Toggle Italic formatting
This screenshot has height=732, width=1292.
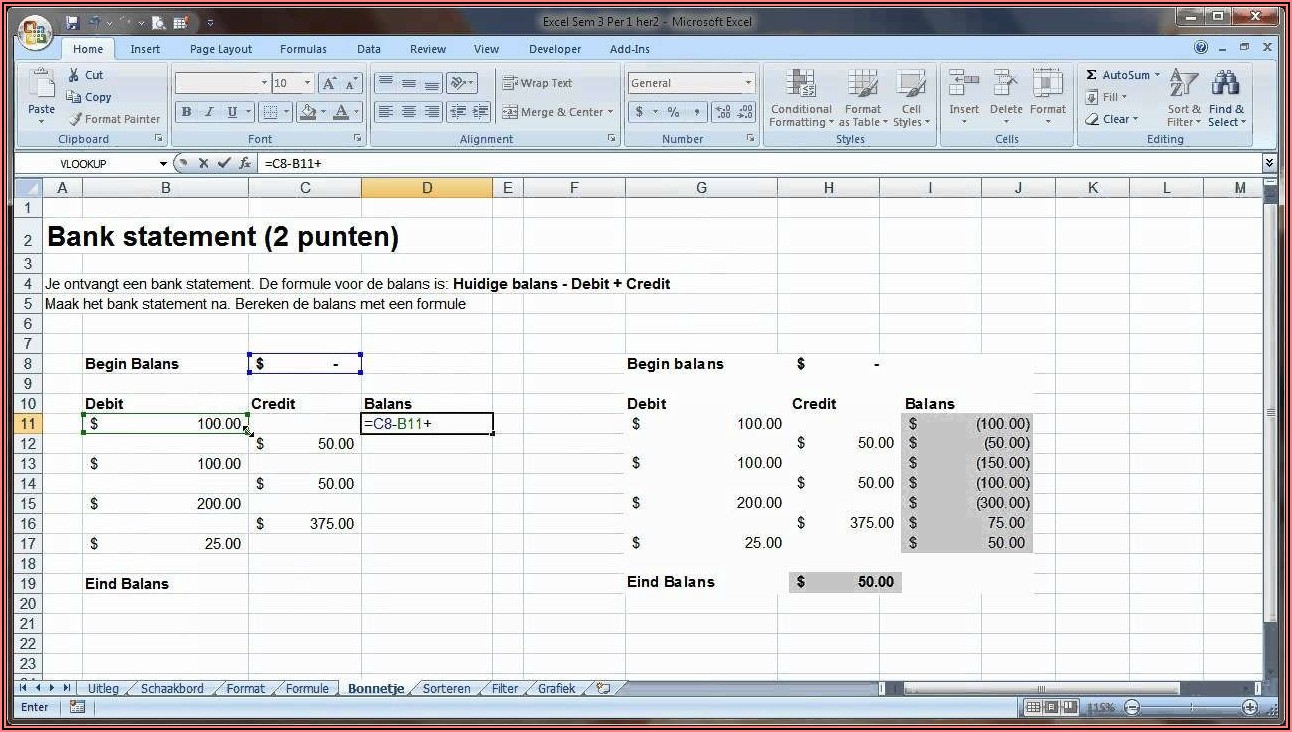coord(209,112)
